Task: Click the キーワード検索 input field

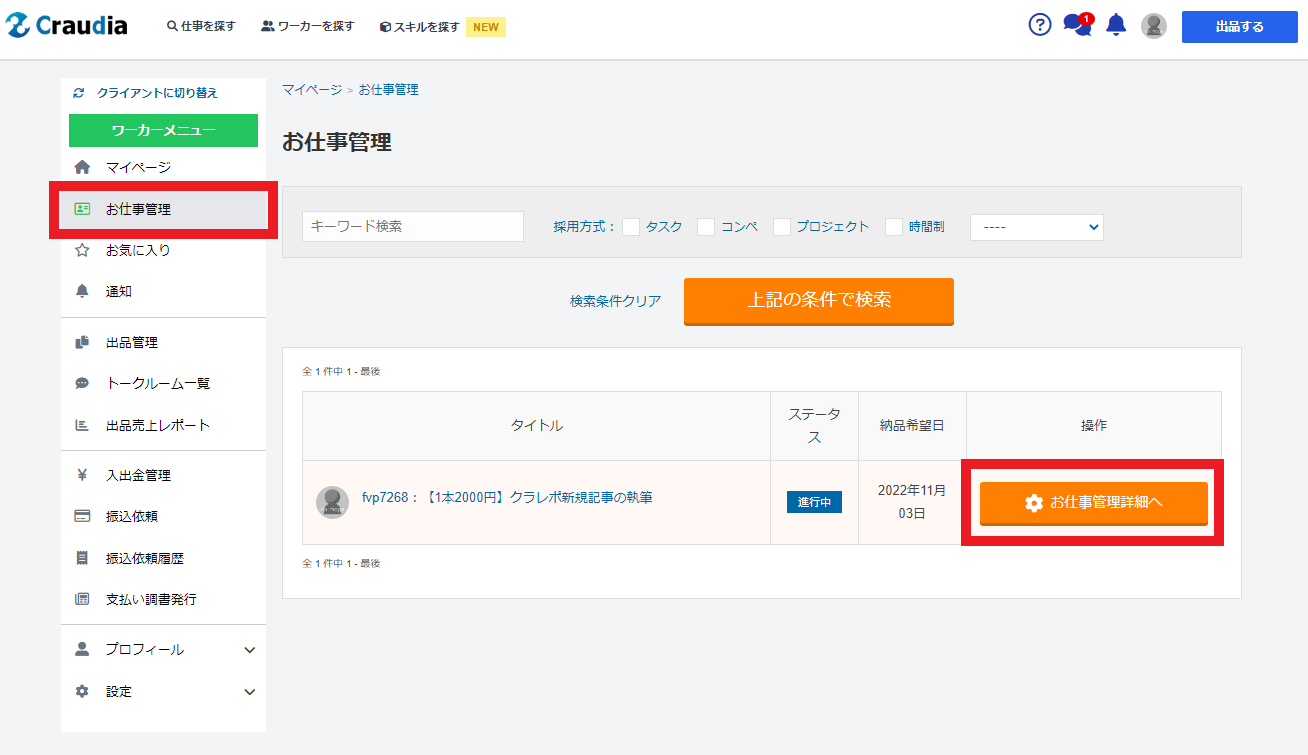Action: 412,227
